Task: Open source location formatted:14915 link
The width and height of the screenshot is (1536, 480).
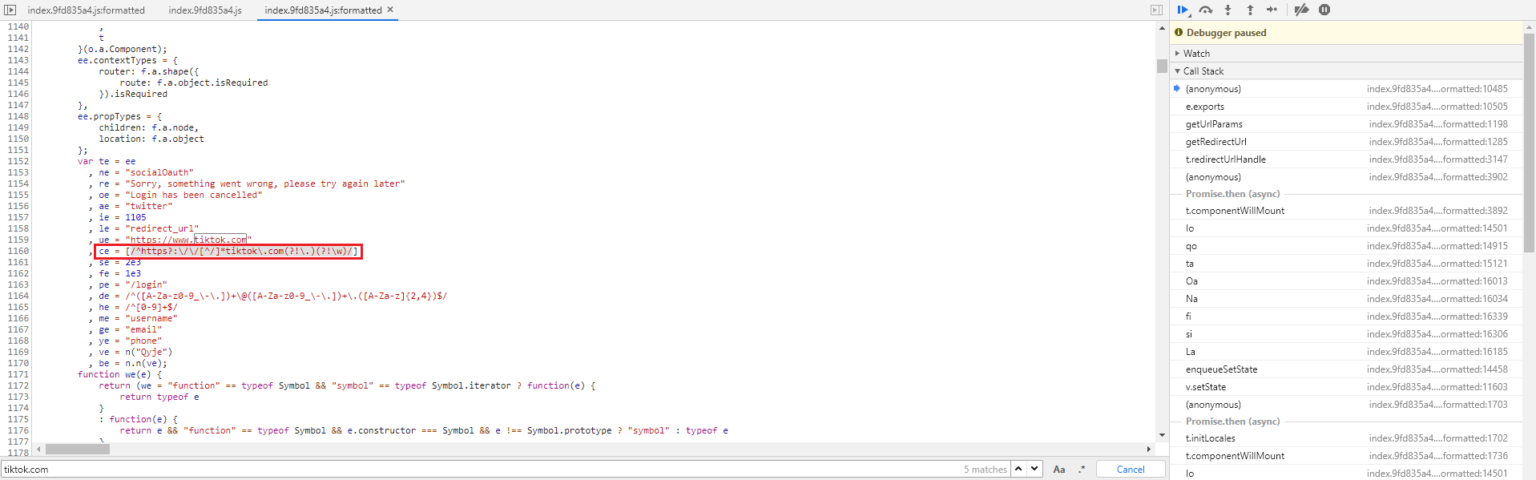Action: (1438, 246)
